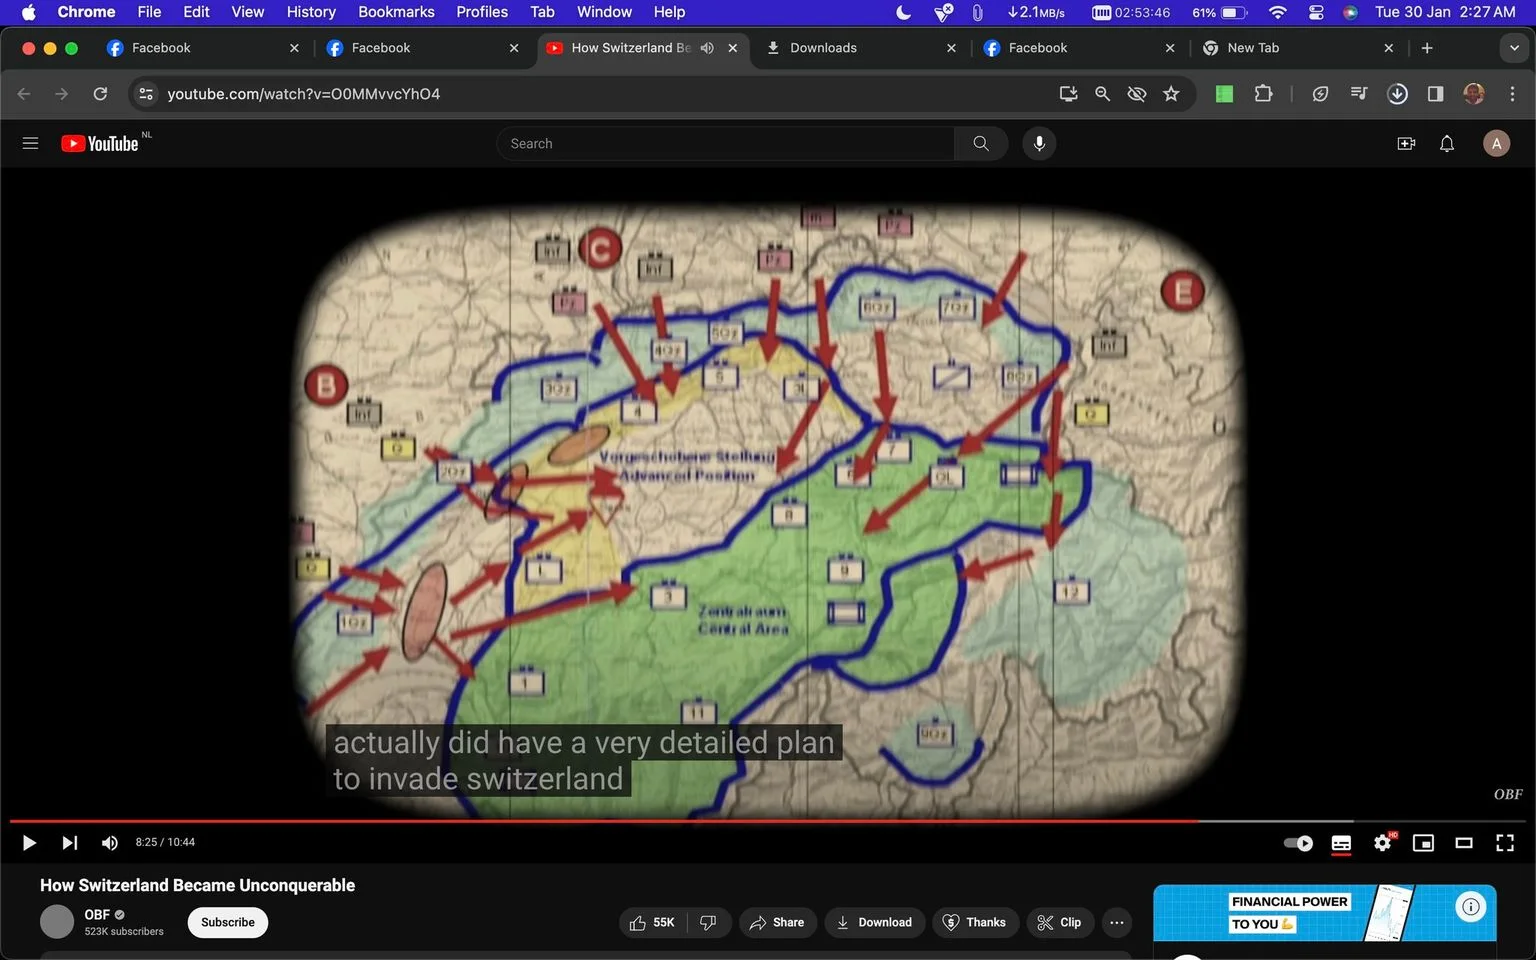Enable miniplayer mode
The width and height of the screenshot is (1536, 960).
(x=1423, y=843)
